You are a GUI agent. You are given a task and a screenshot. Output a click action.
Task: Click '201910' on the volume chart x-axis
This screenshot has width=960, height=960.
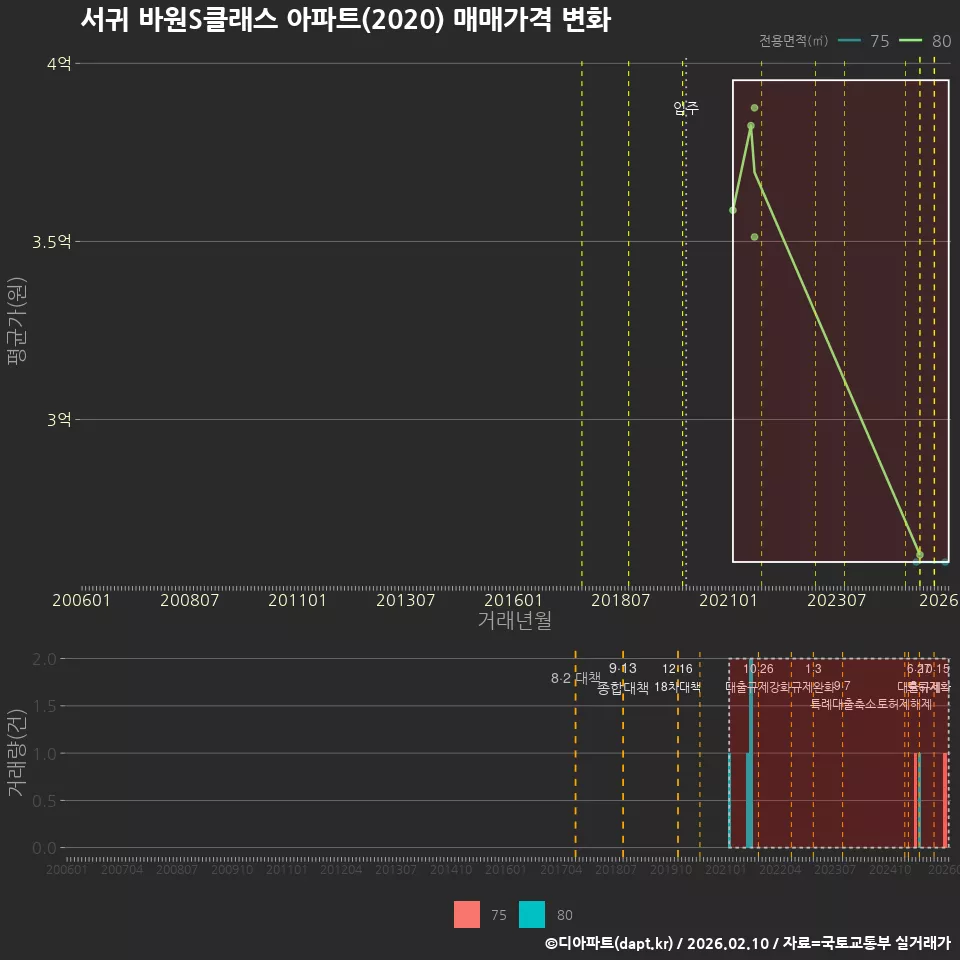click(x=671, y=869)
